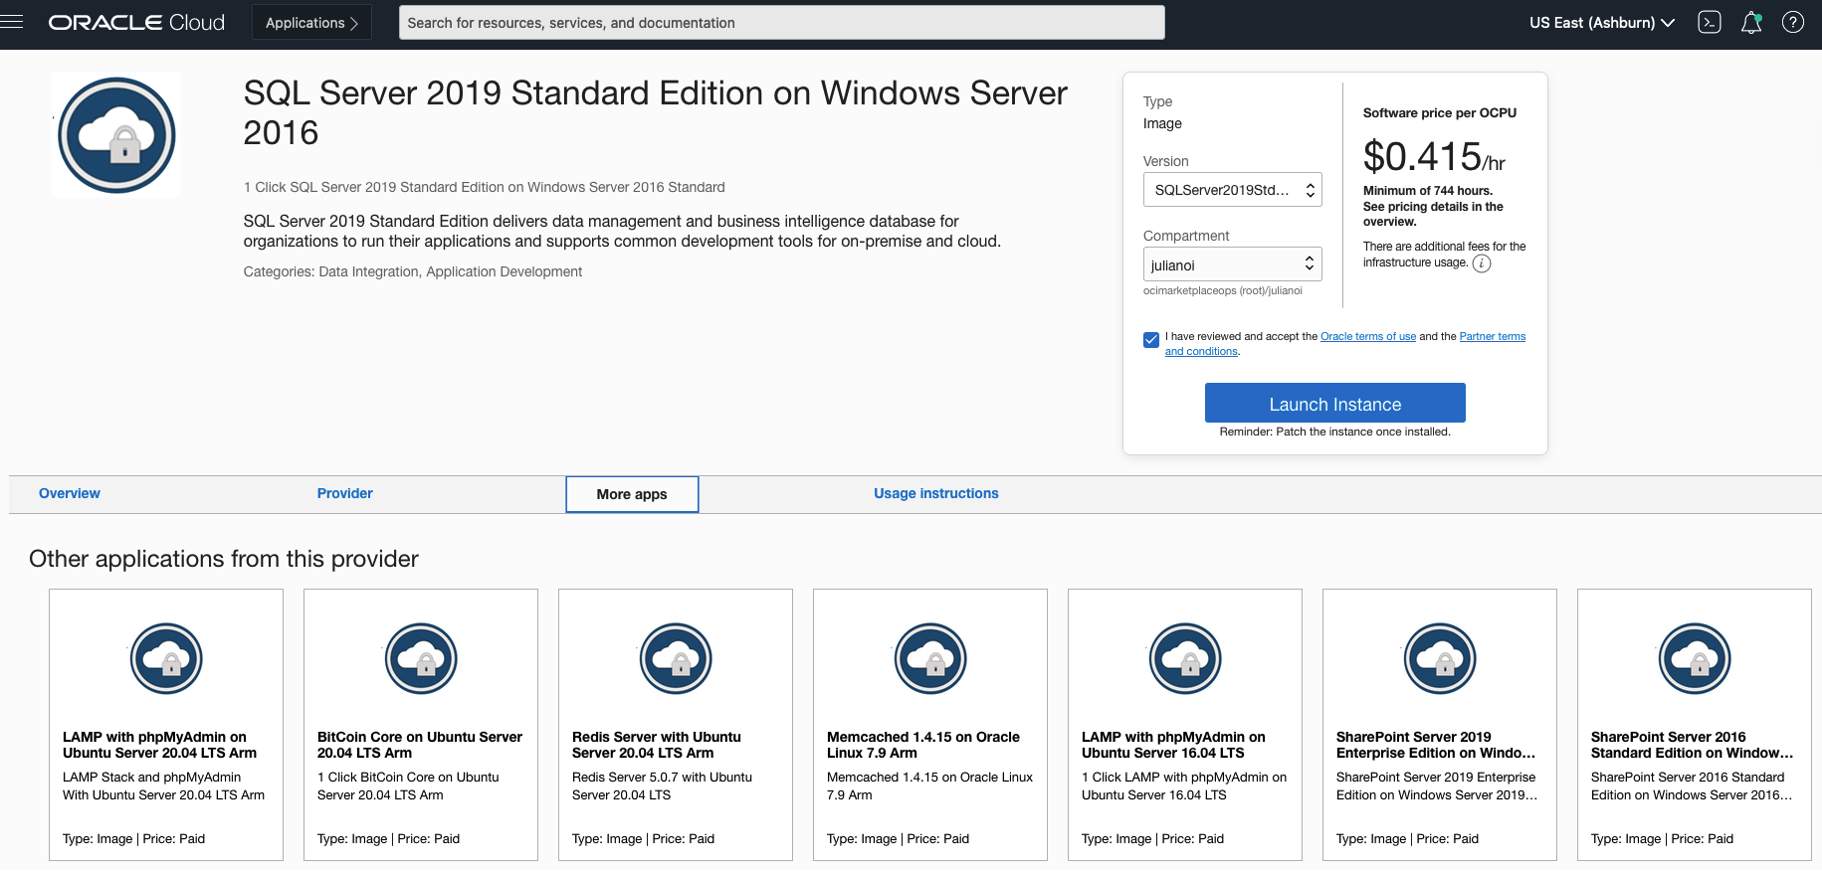Open the Oracle terms of use link
Image resolution: width=1822 pixels, height=873 pixels.
pos(1368,336)
